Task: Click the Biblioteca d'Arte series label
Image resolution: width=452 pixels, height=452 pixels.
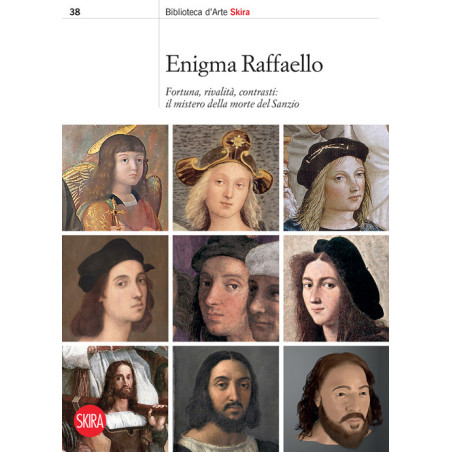Action: pos(196,12)
